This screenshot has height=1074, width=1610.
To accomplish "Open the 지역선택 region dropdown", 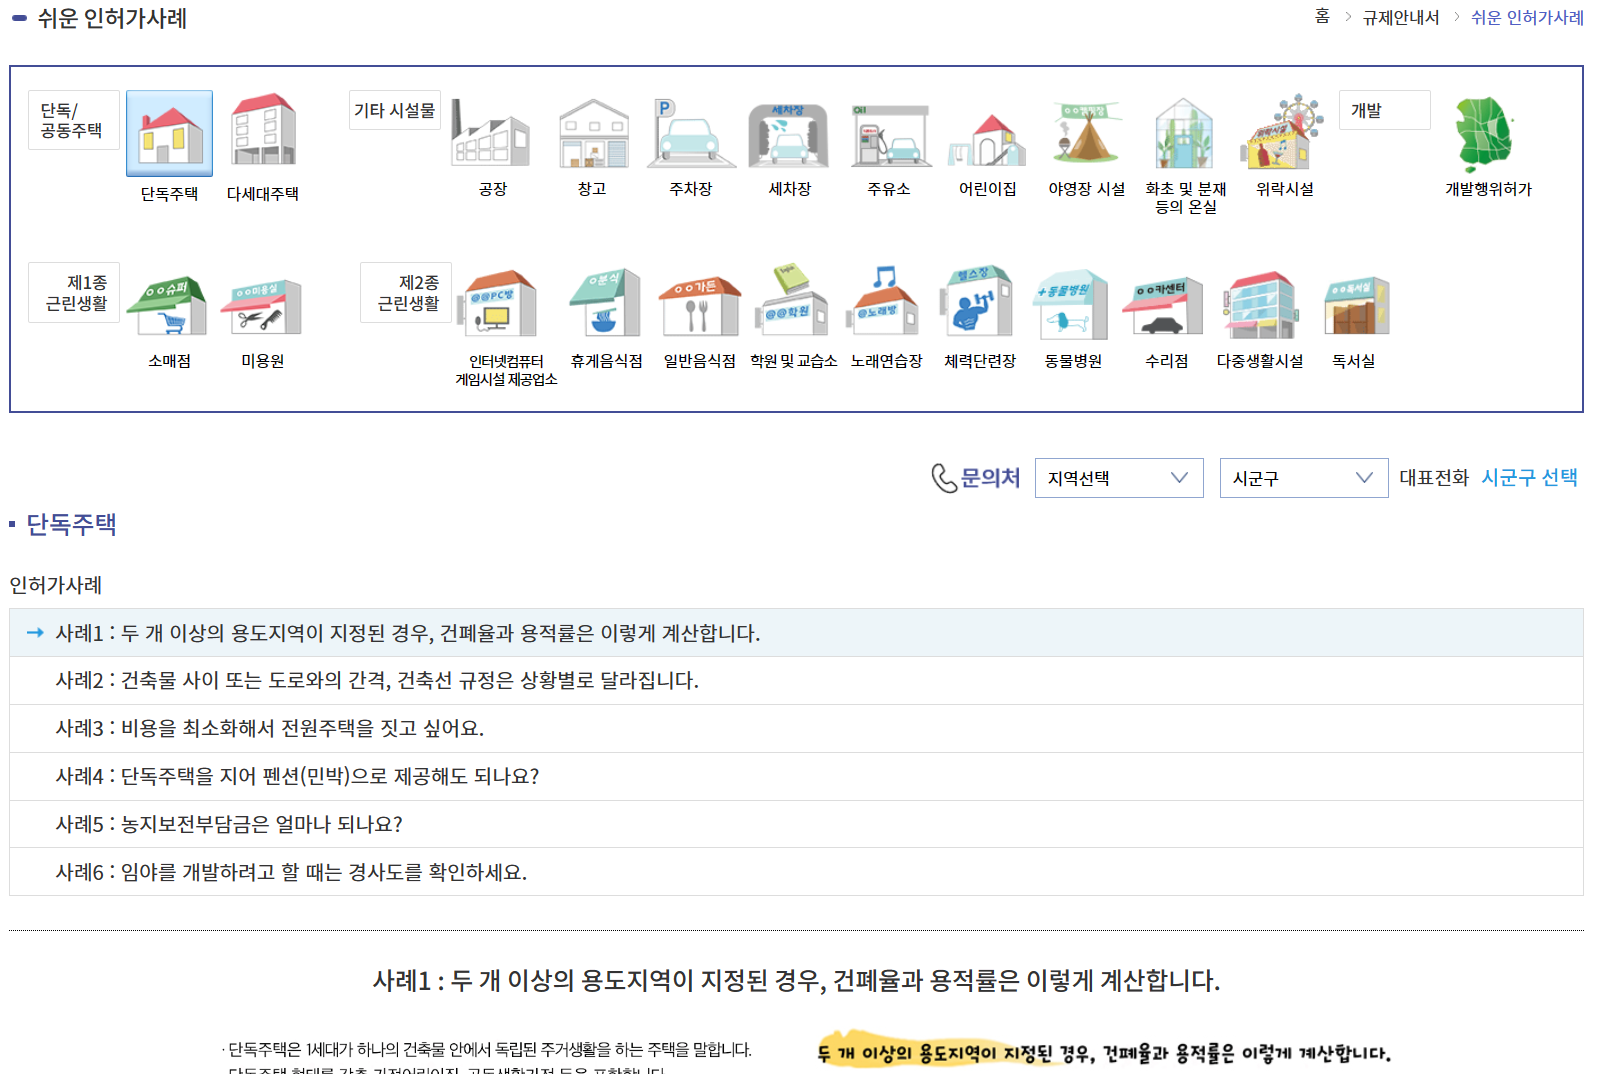I will coord(1117,478).
